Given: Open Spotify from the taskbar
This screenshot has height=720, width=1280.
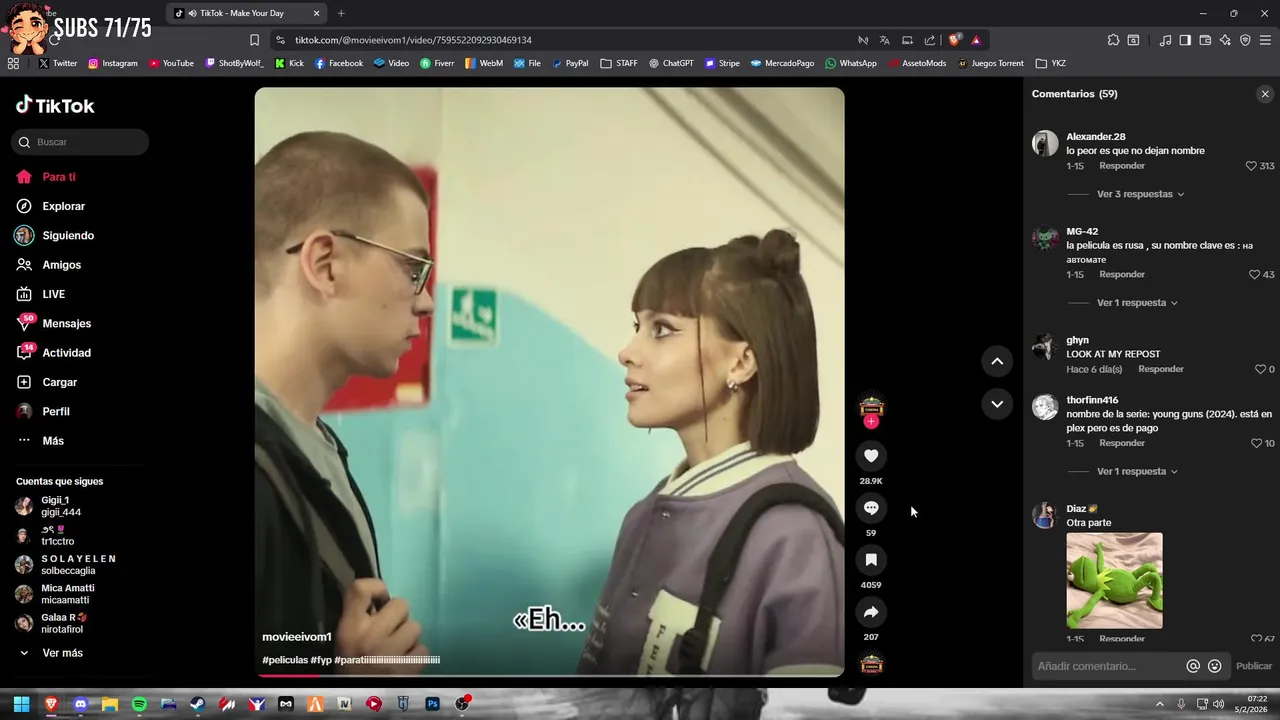Looking at the screenshot, I should pyautogui.click(x=139, y=704).
